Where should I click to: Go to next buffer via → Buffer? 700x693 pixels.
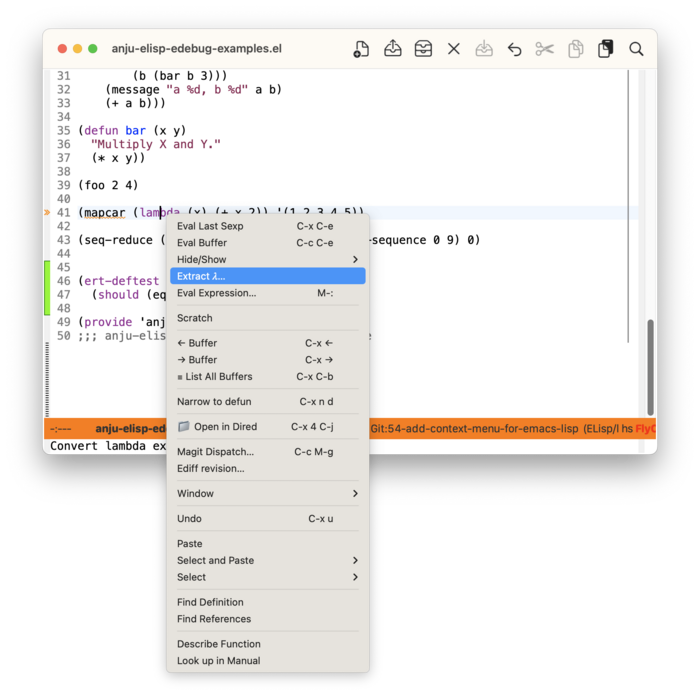pos(268,360)
